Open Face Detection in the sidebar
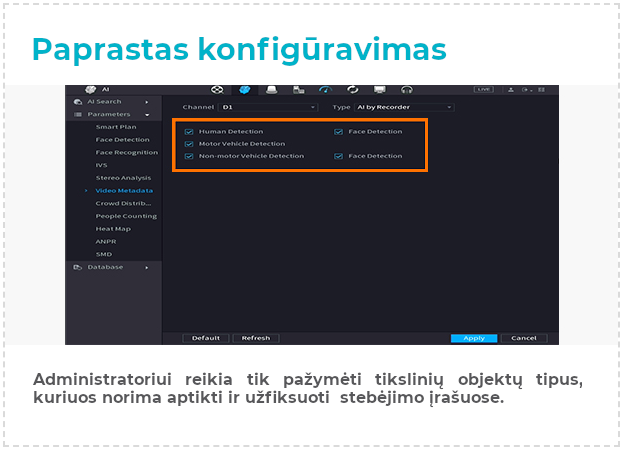Viewport: 622px width, 449px height. [123, 140]
